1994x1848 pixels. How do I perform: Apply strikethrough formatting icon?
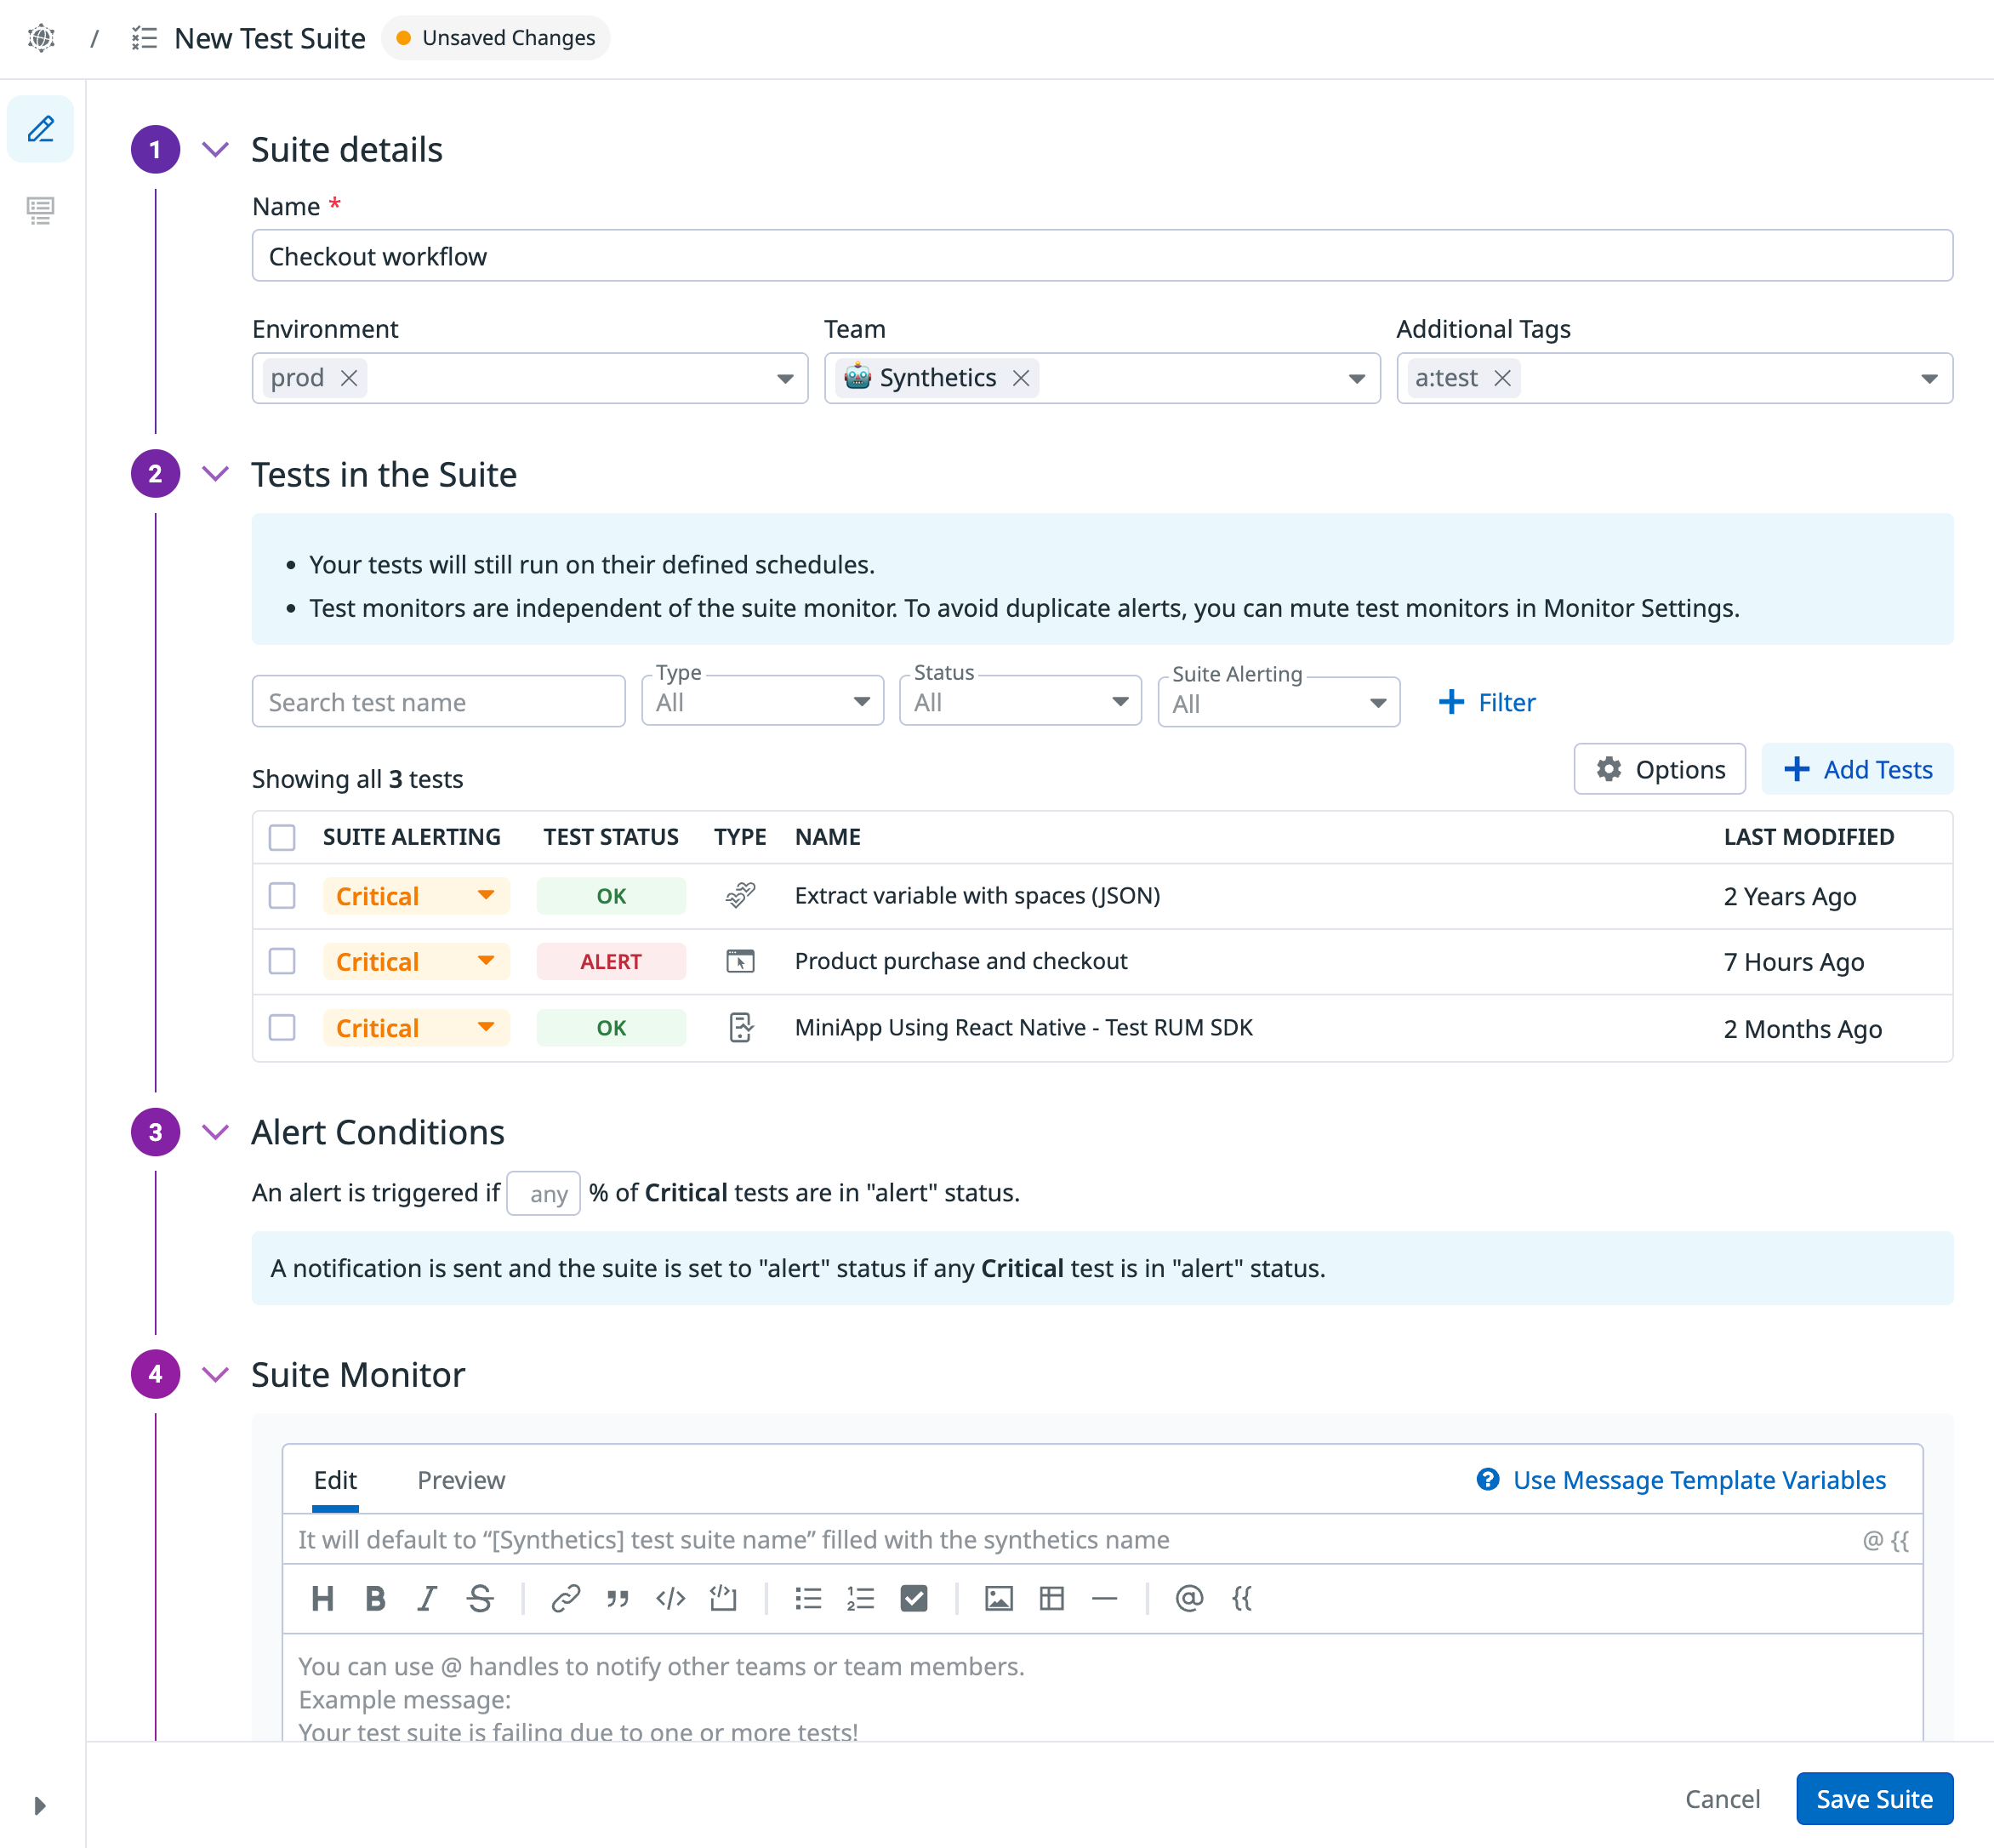[480, 1598]
